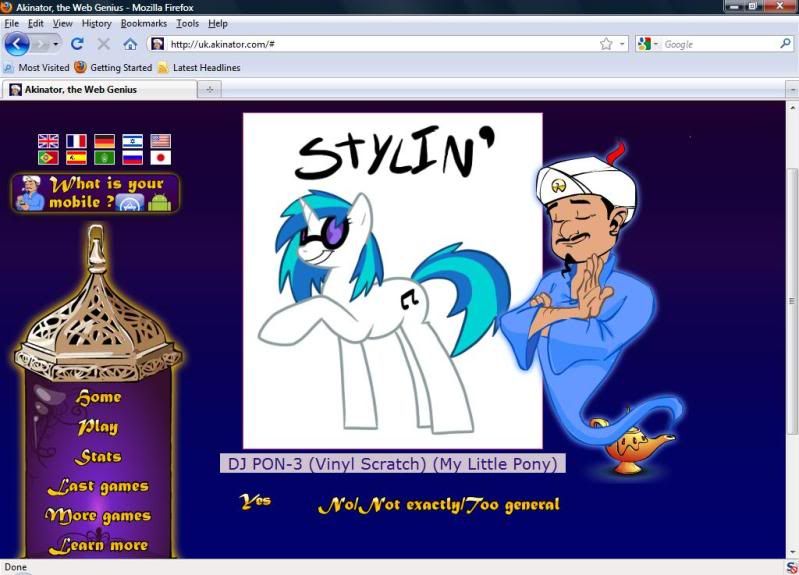Viewport: 799px width, 575px height.
Task: Open a new tab with the plus button
Action: [209, 90]
